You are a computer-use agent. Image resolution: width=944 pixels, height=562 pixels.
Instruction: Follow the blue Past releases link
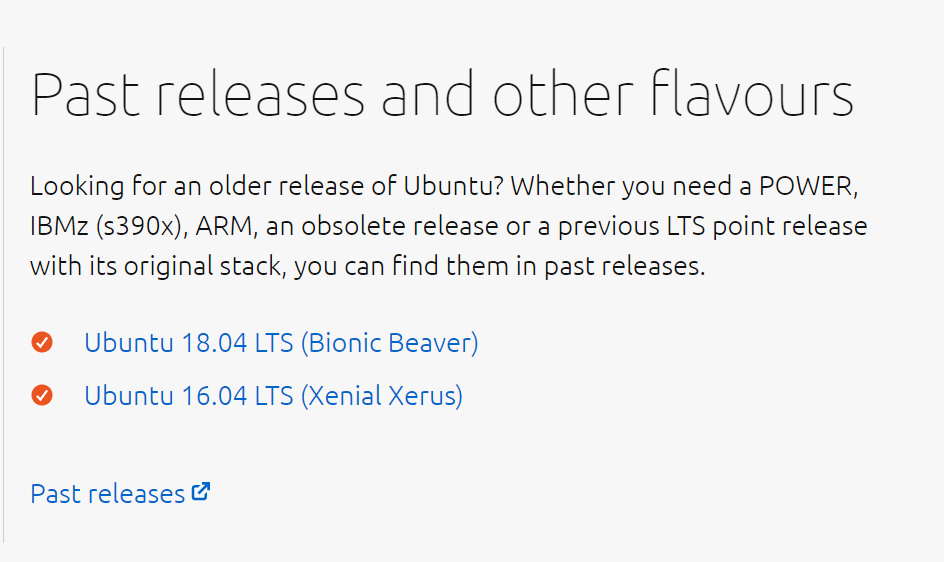coord(107,494)
